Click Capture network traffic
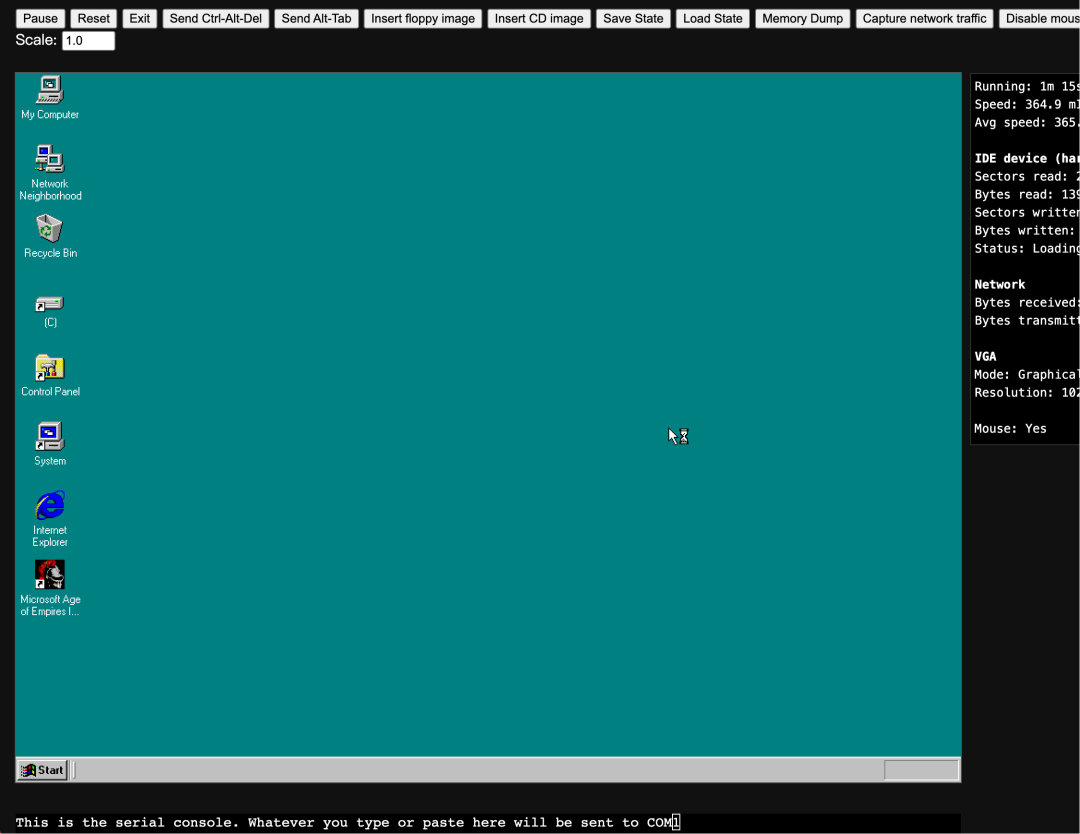Image resolution: width=1080 pixels, height=834 pixels. coord(924,19)
